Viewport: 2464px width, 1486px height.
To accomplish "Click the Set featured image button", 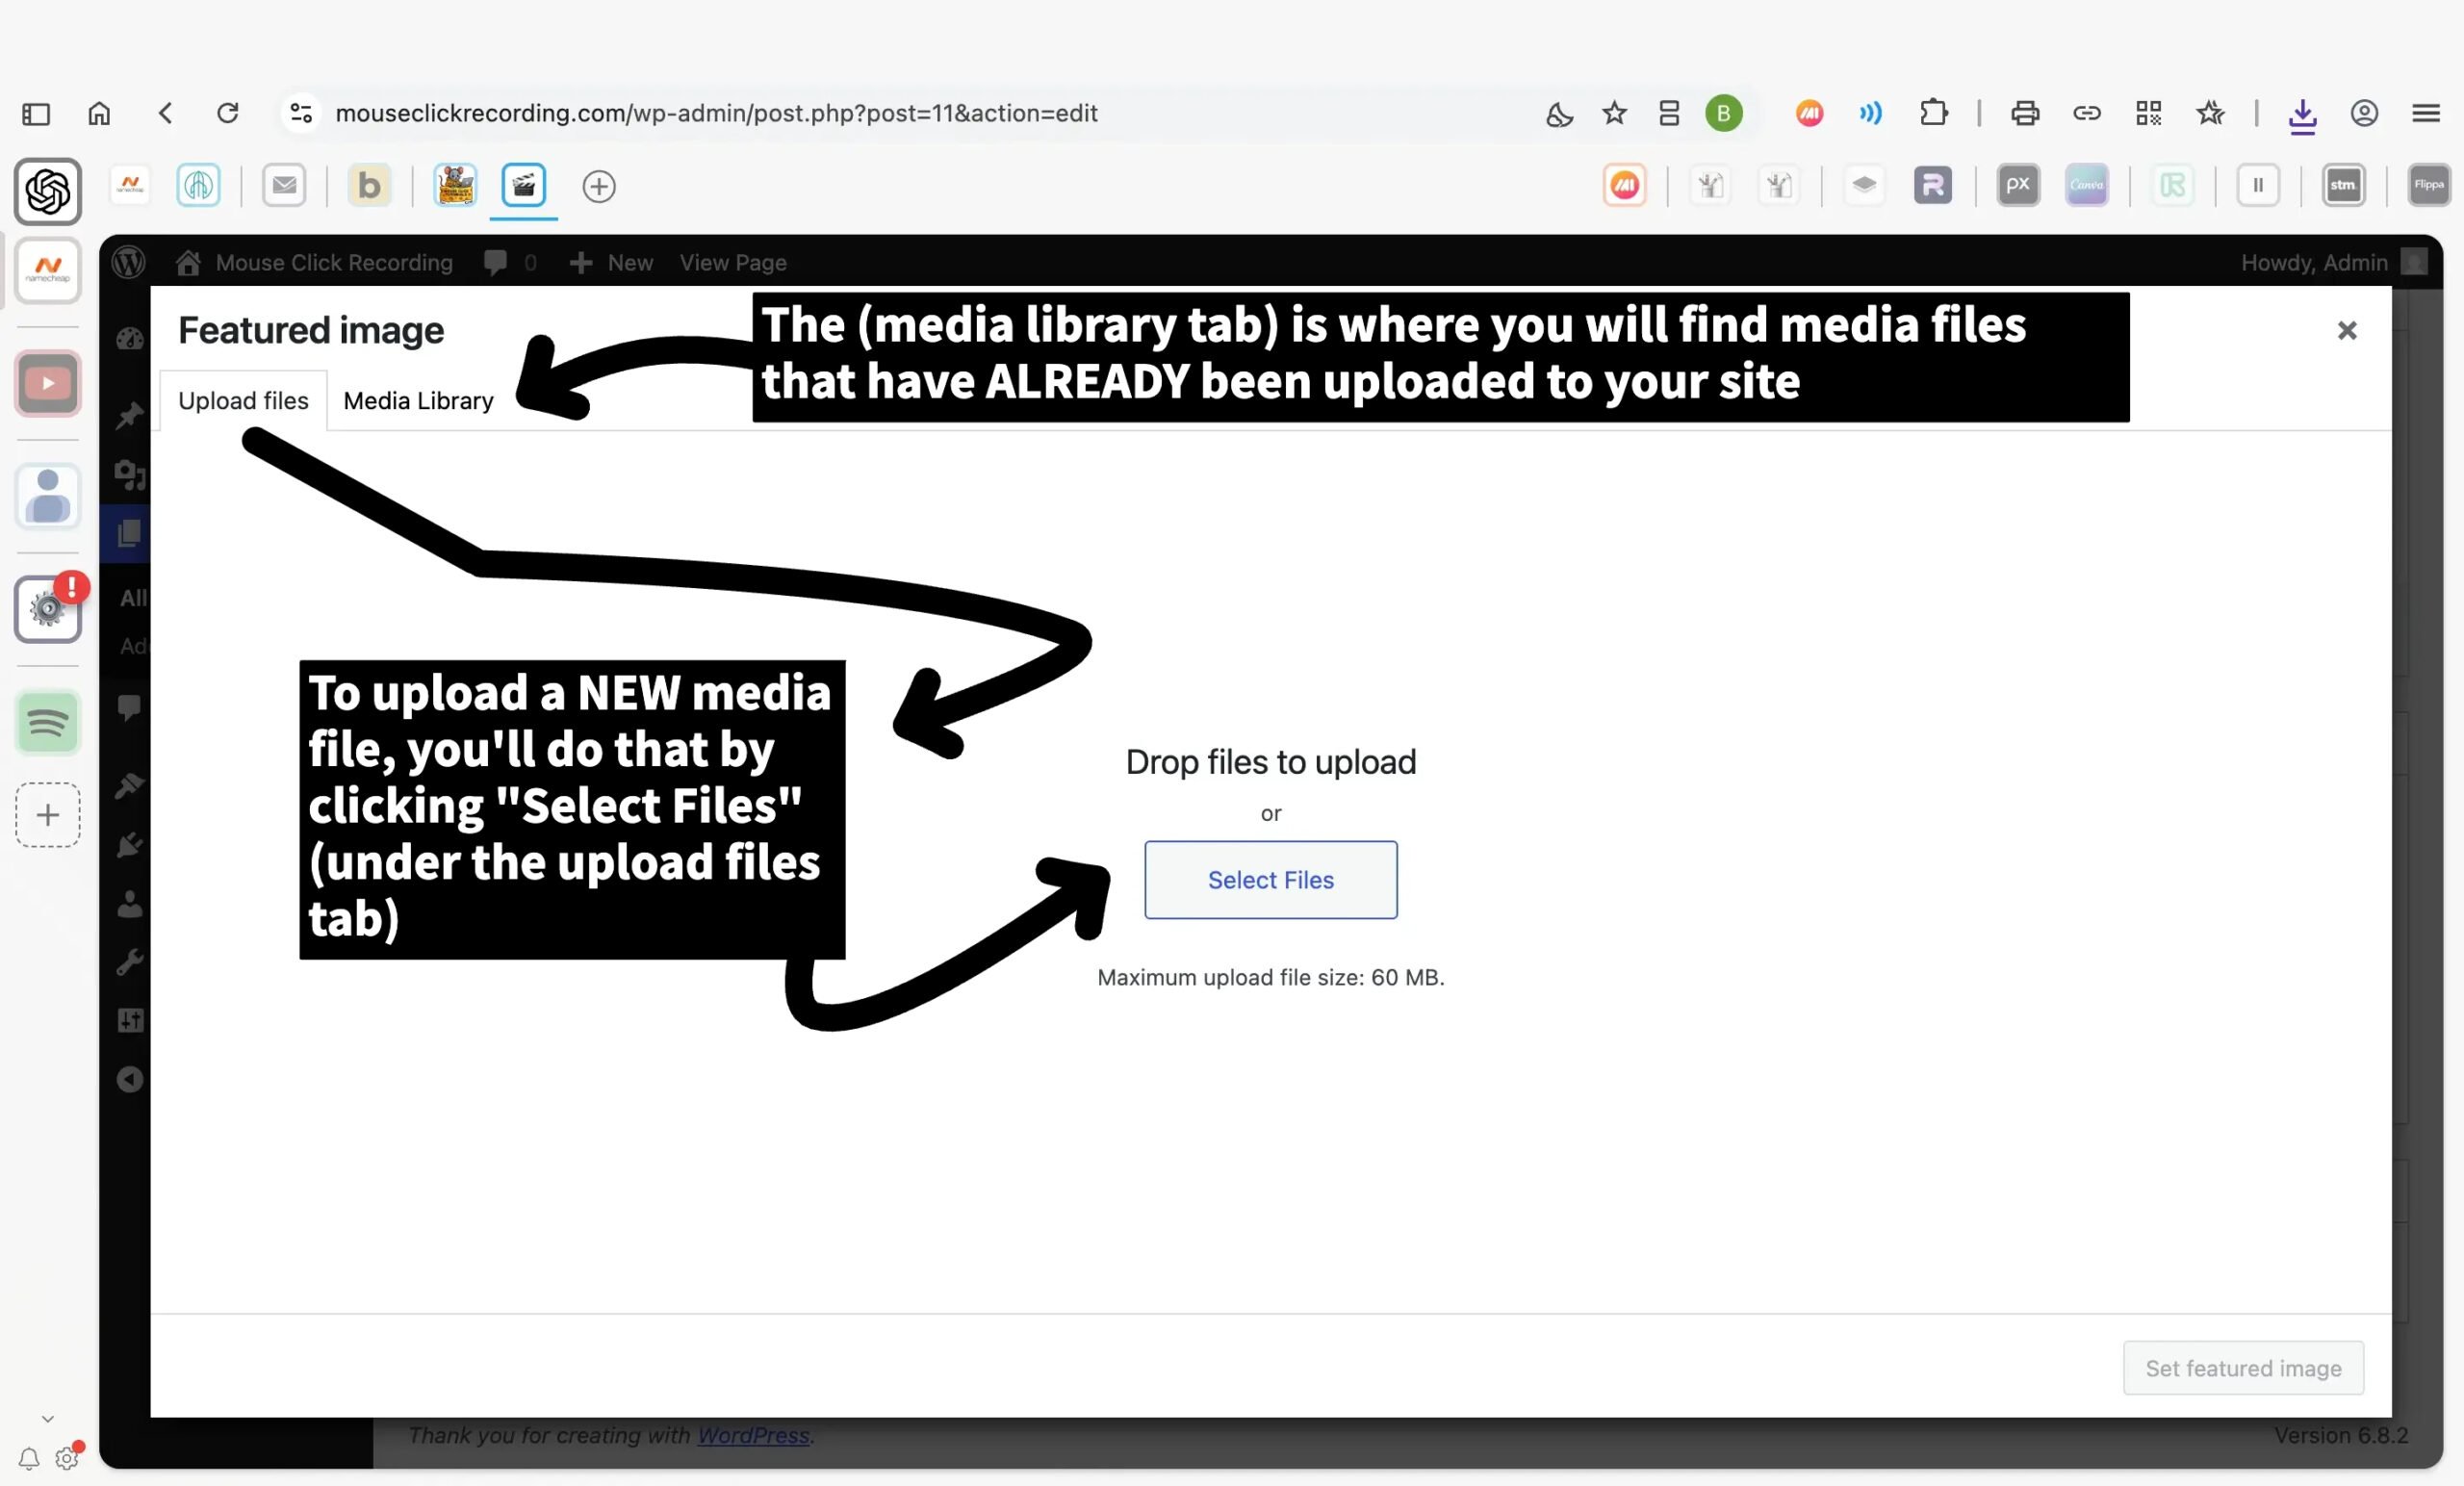I will coord(2242,1367).
